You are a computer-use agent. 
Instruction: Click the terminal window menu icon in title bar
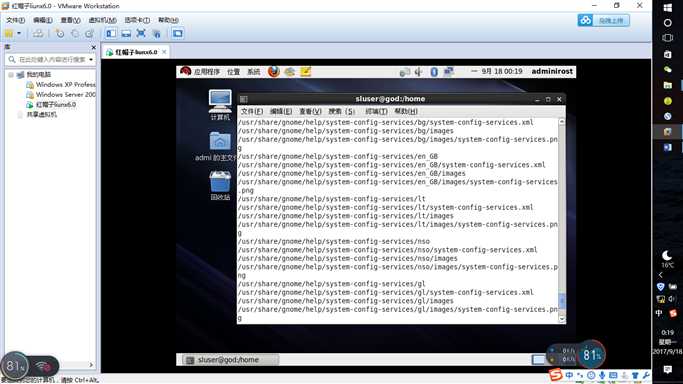pyautogui.click(x=244, y=99)
